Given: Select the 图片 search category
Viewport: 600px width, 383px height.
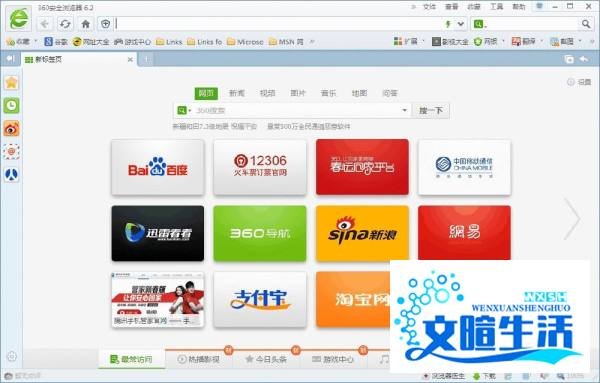Looking at the screenshot, I should pos(298,93).
